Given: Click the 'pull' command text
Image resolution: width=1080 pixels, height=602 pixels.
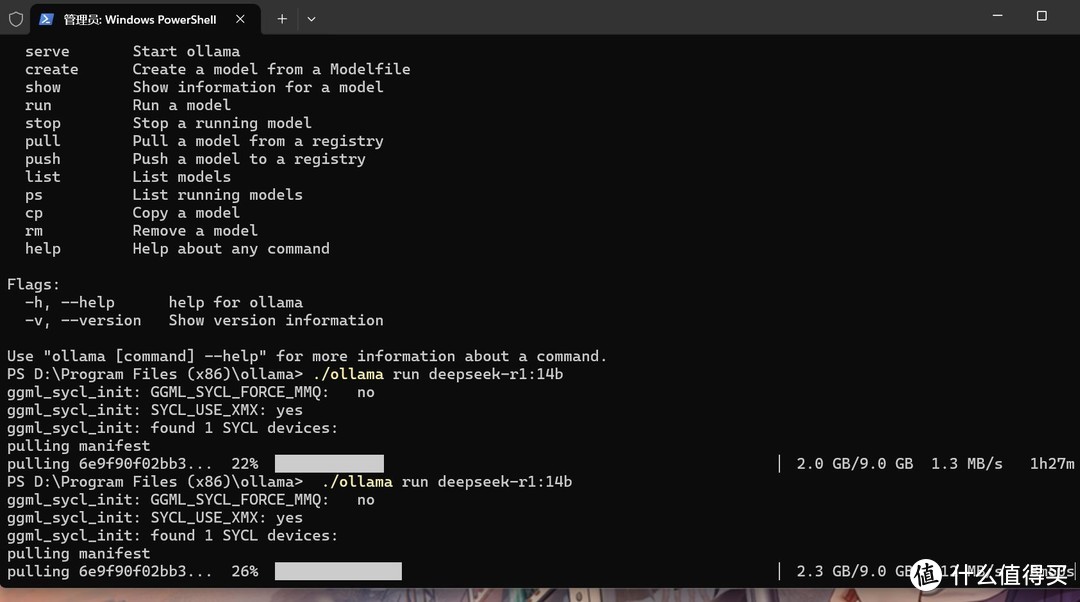Looking at the screenshot, I should (43, 141).
